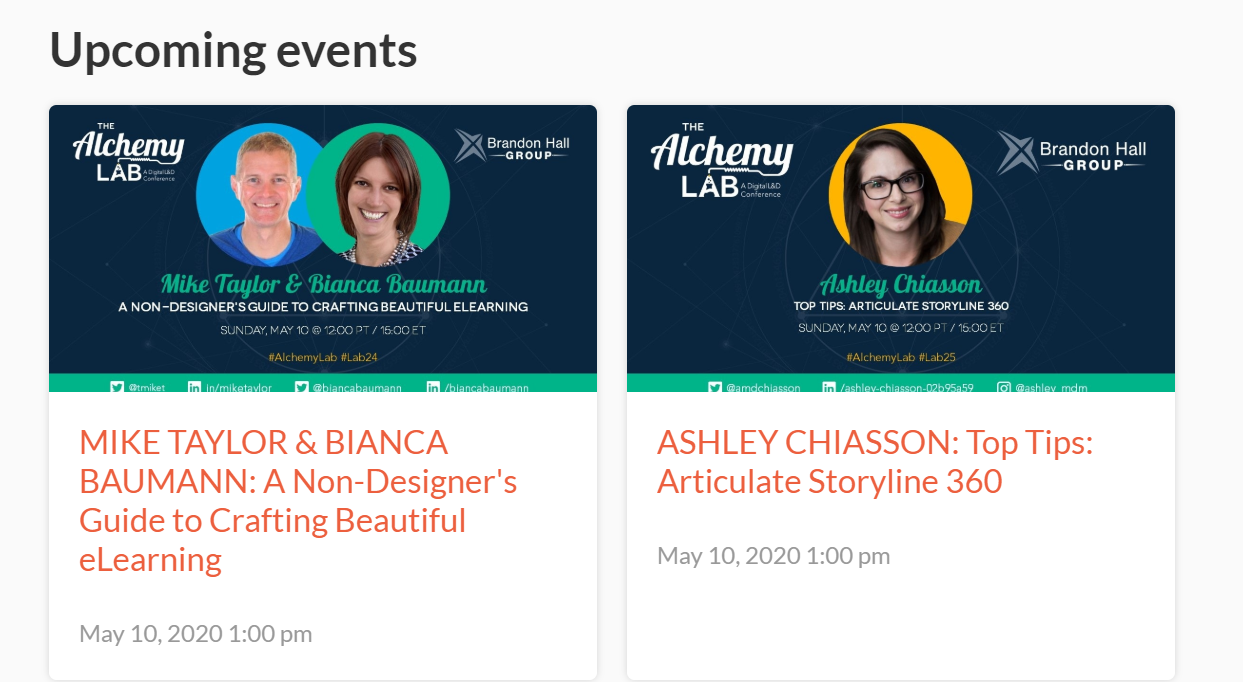Click the Upcoming events heading
Viewport: 1243px width, 682px height.
[233, 49]
